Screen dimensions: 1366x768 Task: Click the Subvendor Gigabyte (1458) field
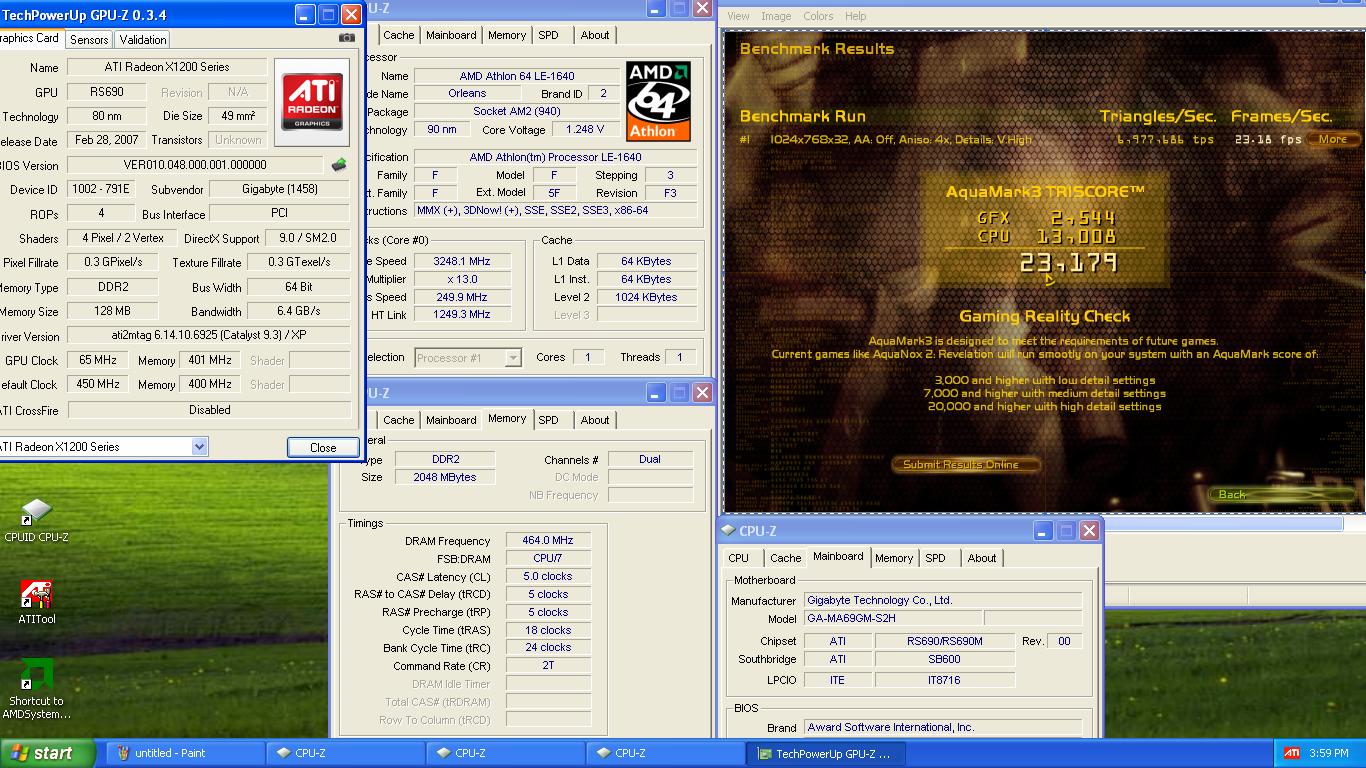(x=279, y=189)
